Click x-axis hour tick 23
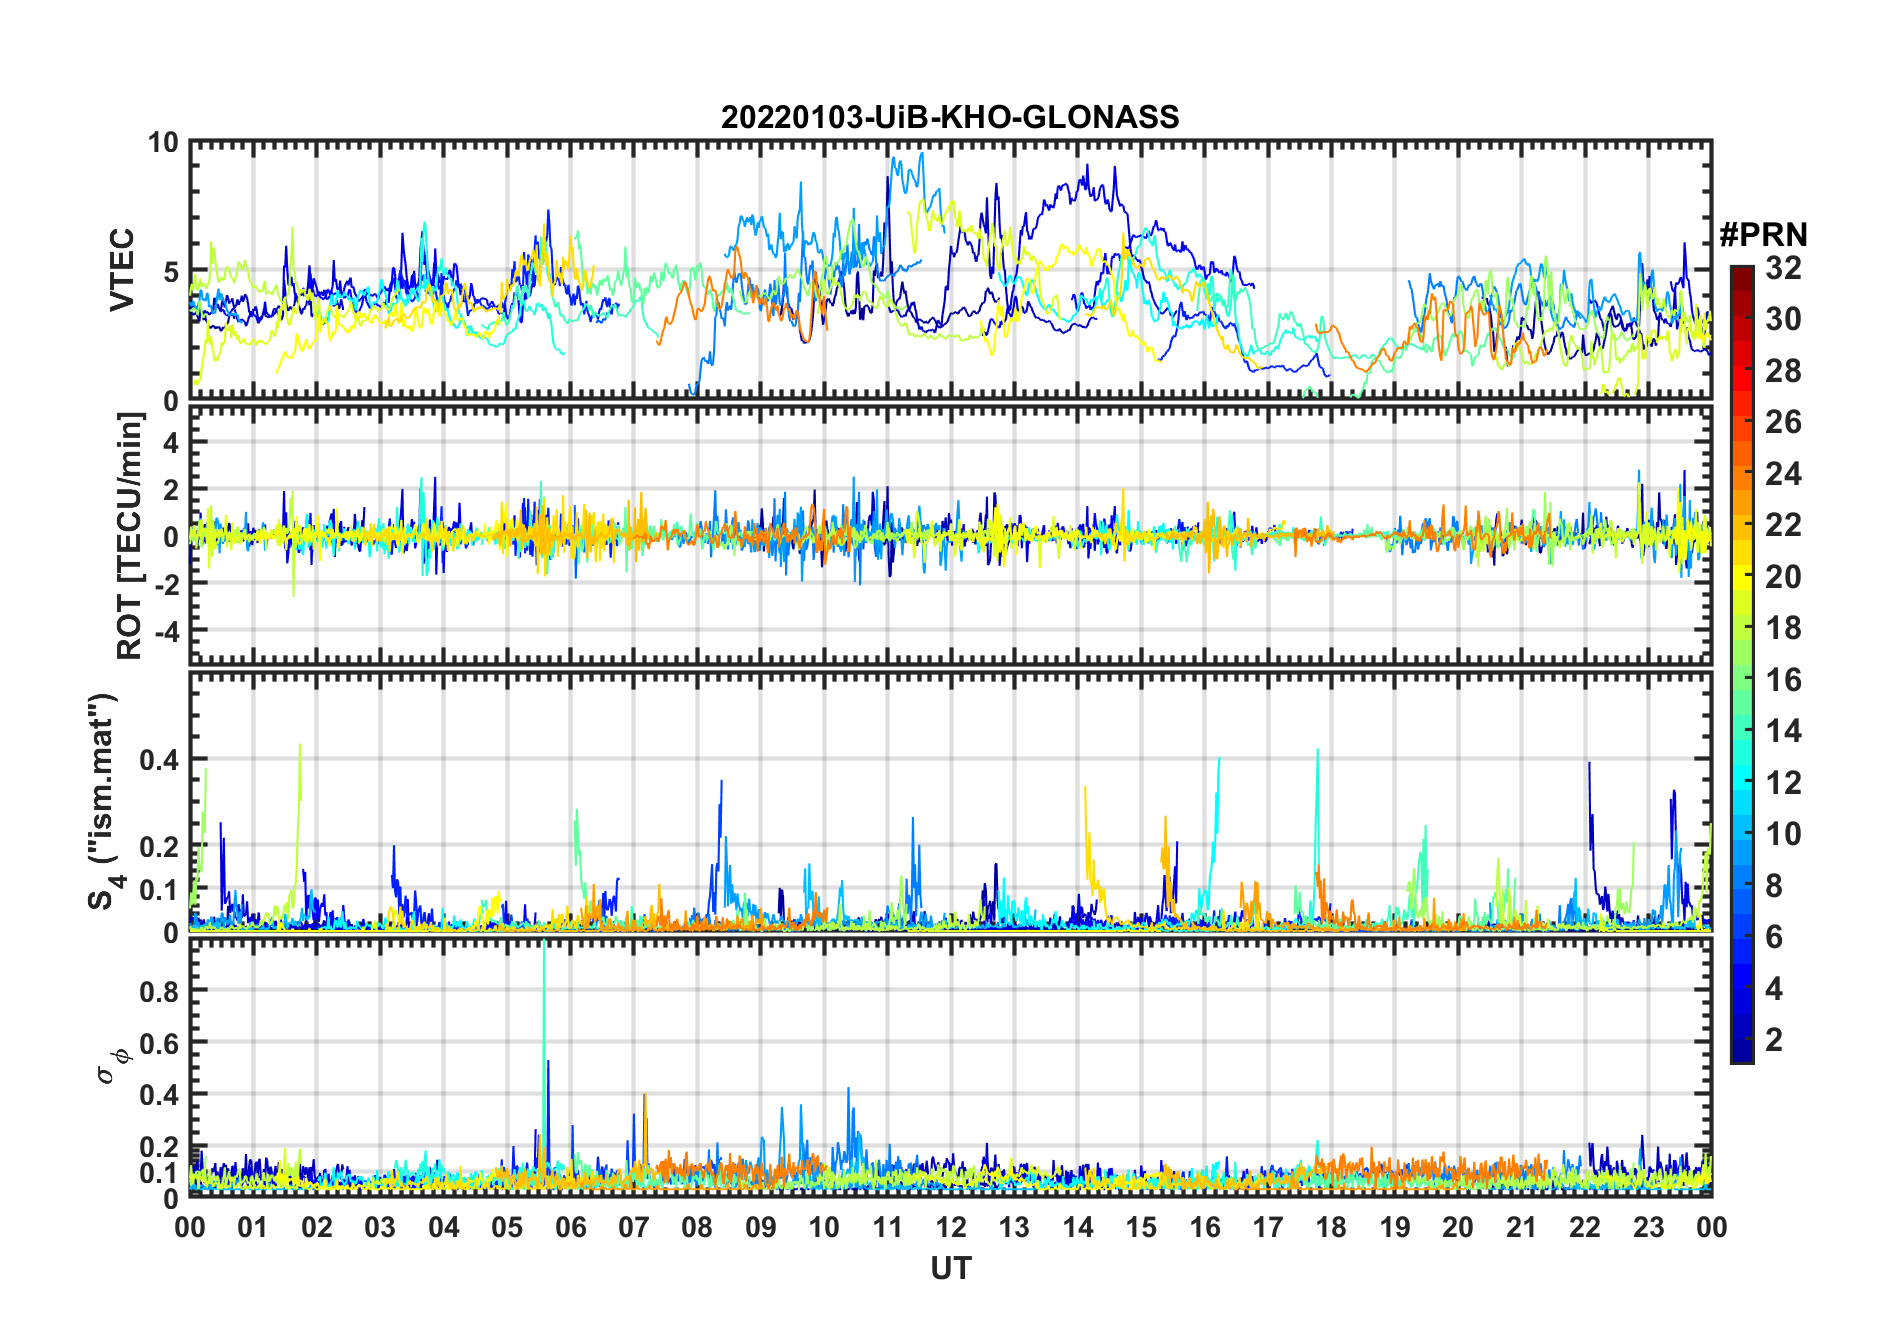The height and width of the screenshot is (1330, 1902). click(x=1648, y=1226)
